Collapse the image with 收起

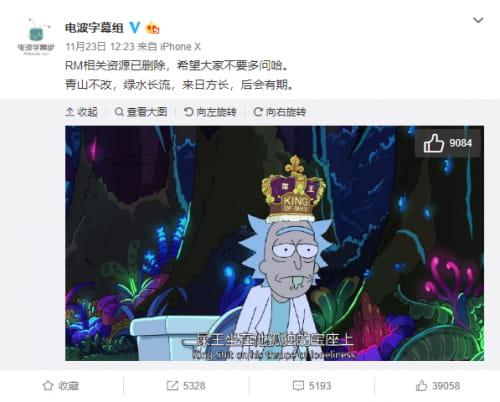[x=82, y=112]
